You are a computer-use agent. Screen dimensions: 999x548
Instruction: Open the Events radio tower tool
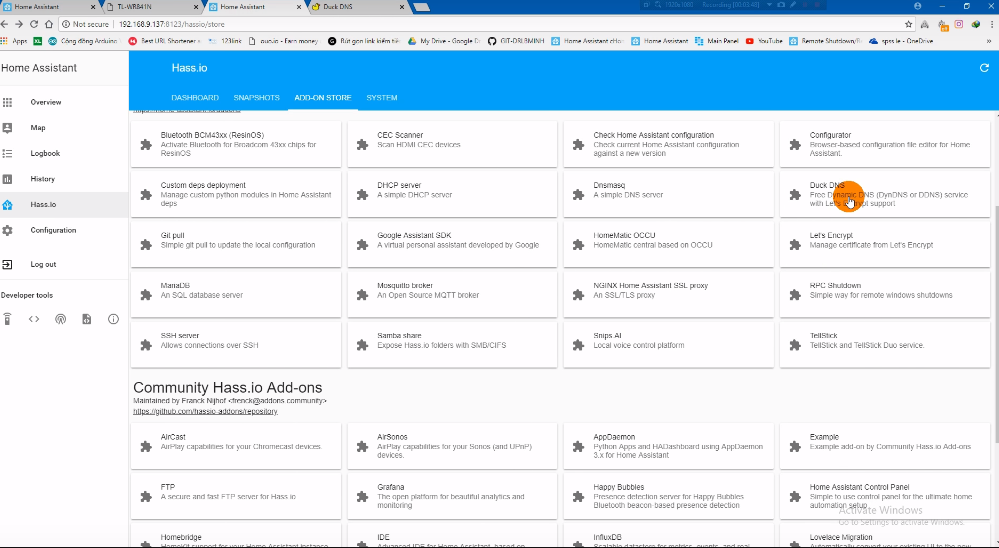[x=61, y=319]
